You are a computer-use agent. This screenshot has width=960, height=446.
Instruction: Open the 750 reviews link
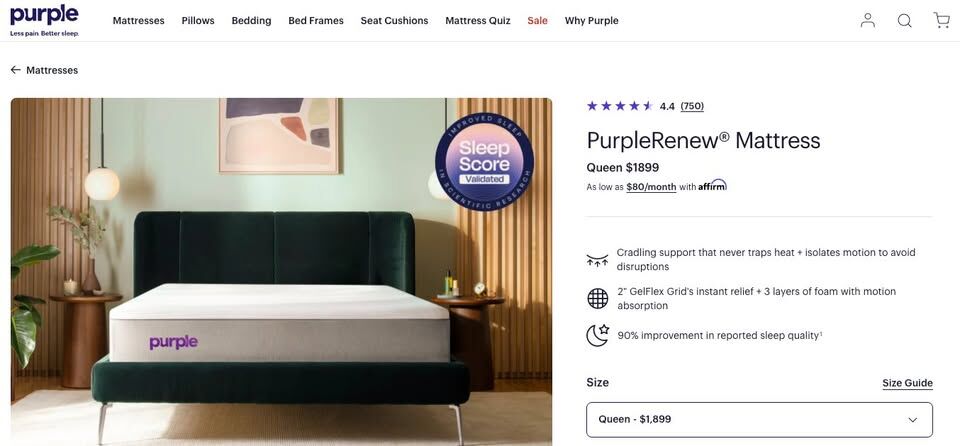(692, 106)
